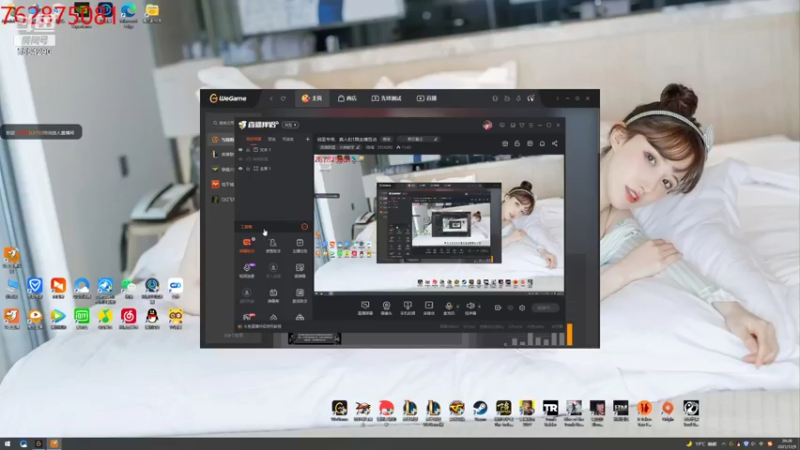
Task: Switch to the WeGame live stream tab
Action: [427, 98]
